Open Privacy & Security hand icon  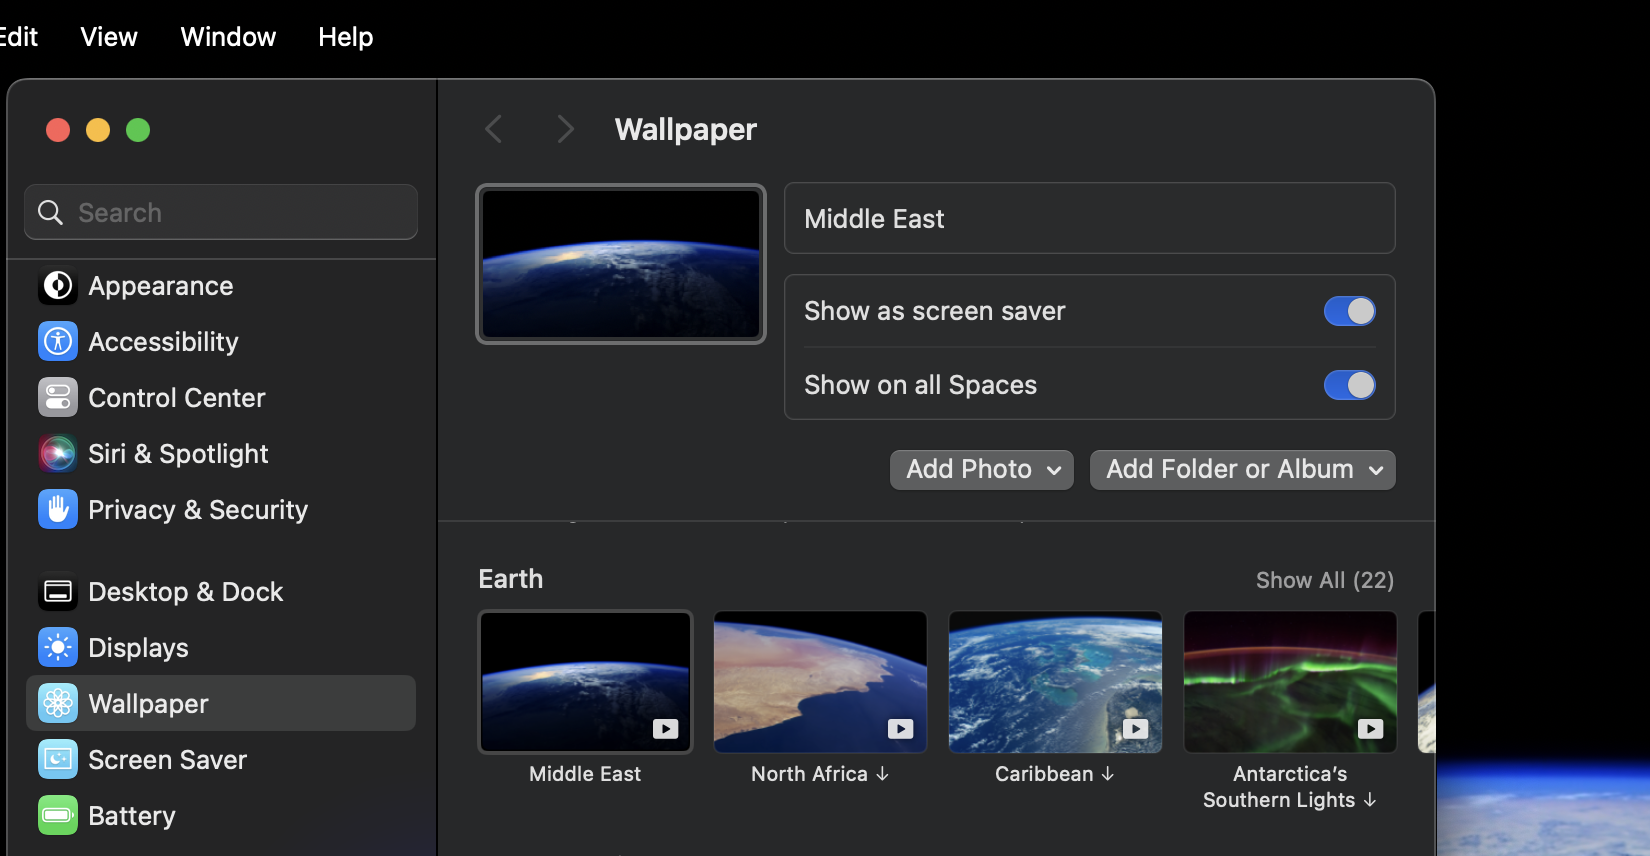(58, 510)
